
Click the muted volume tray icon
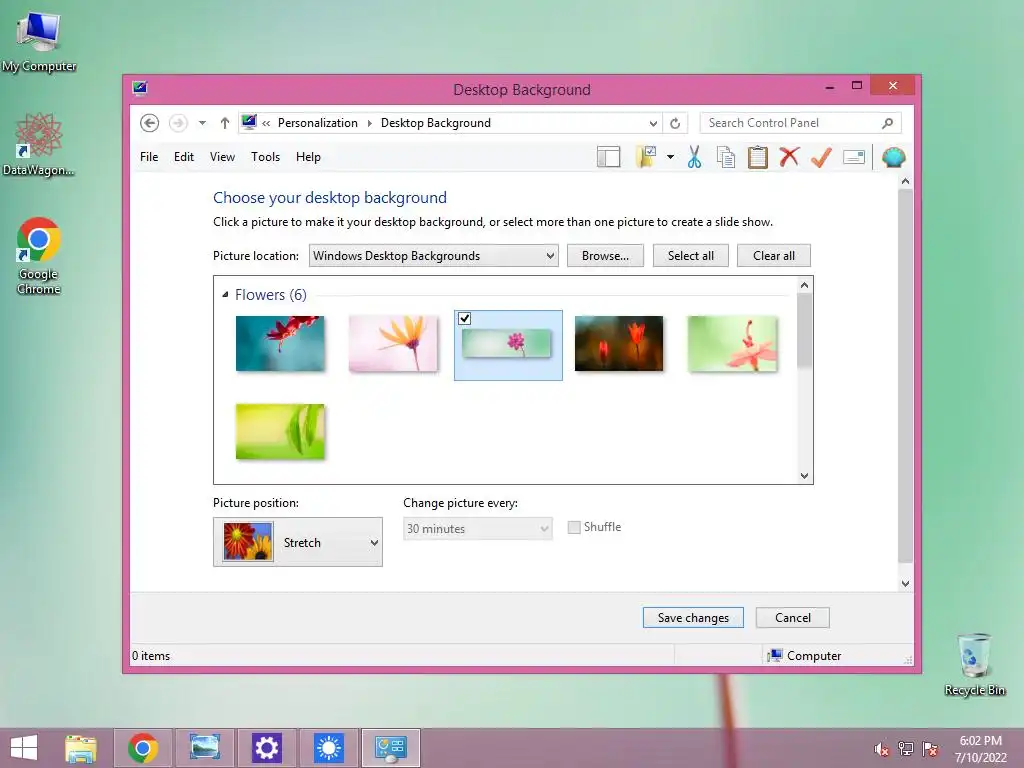tap(882, 749)
